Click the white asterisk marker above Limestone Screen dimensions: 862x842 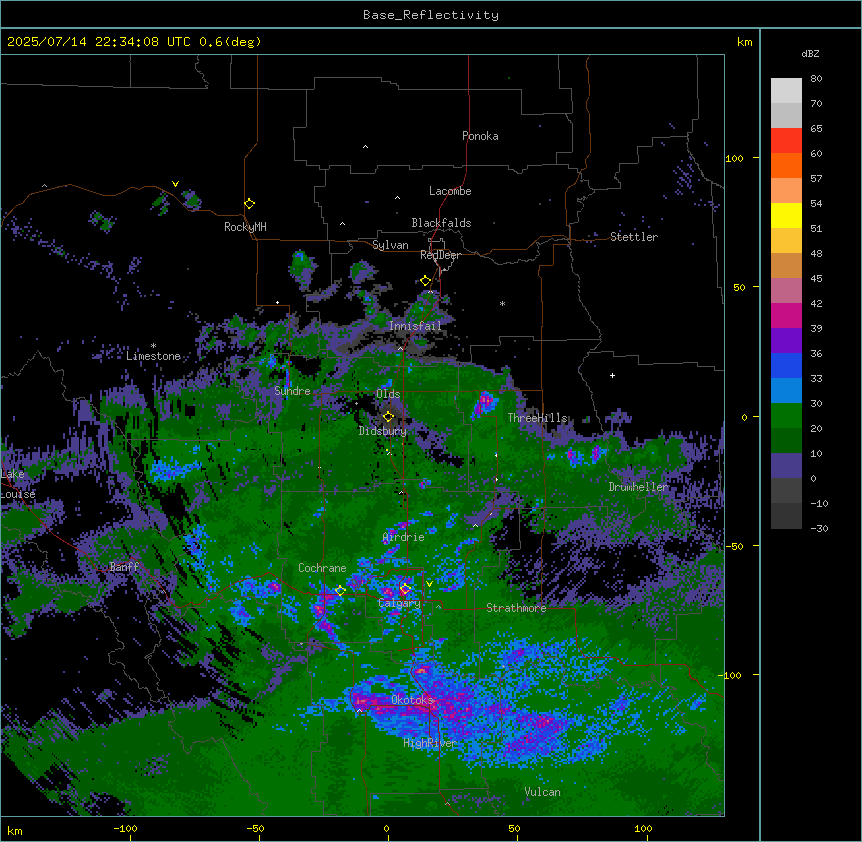pyautogui.click(x=153, y=346)
